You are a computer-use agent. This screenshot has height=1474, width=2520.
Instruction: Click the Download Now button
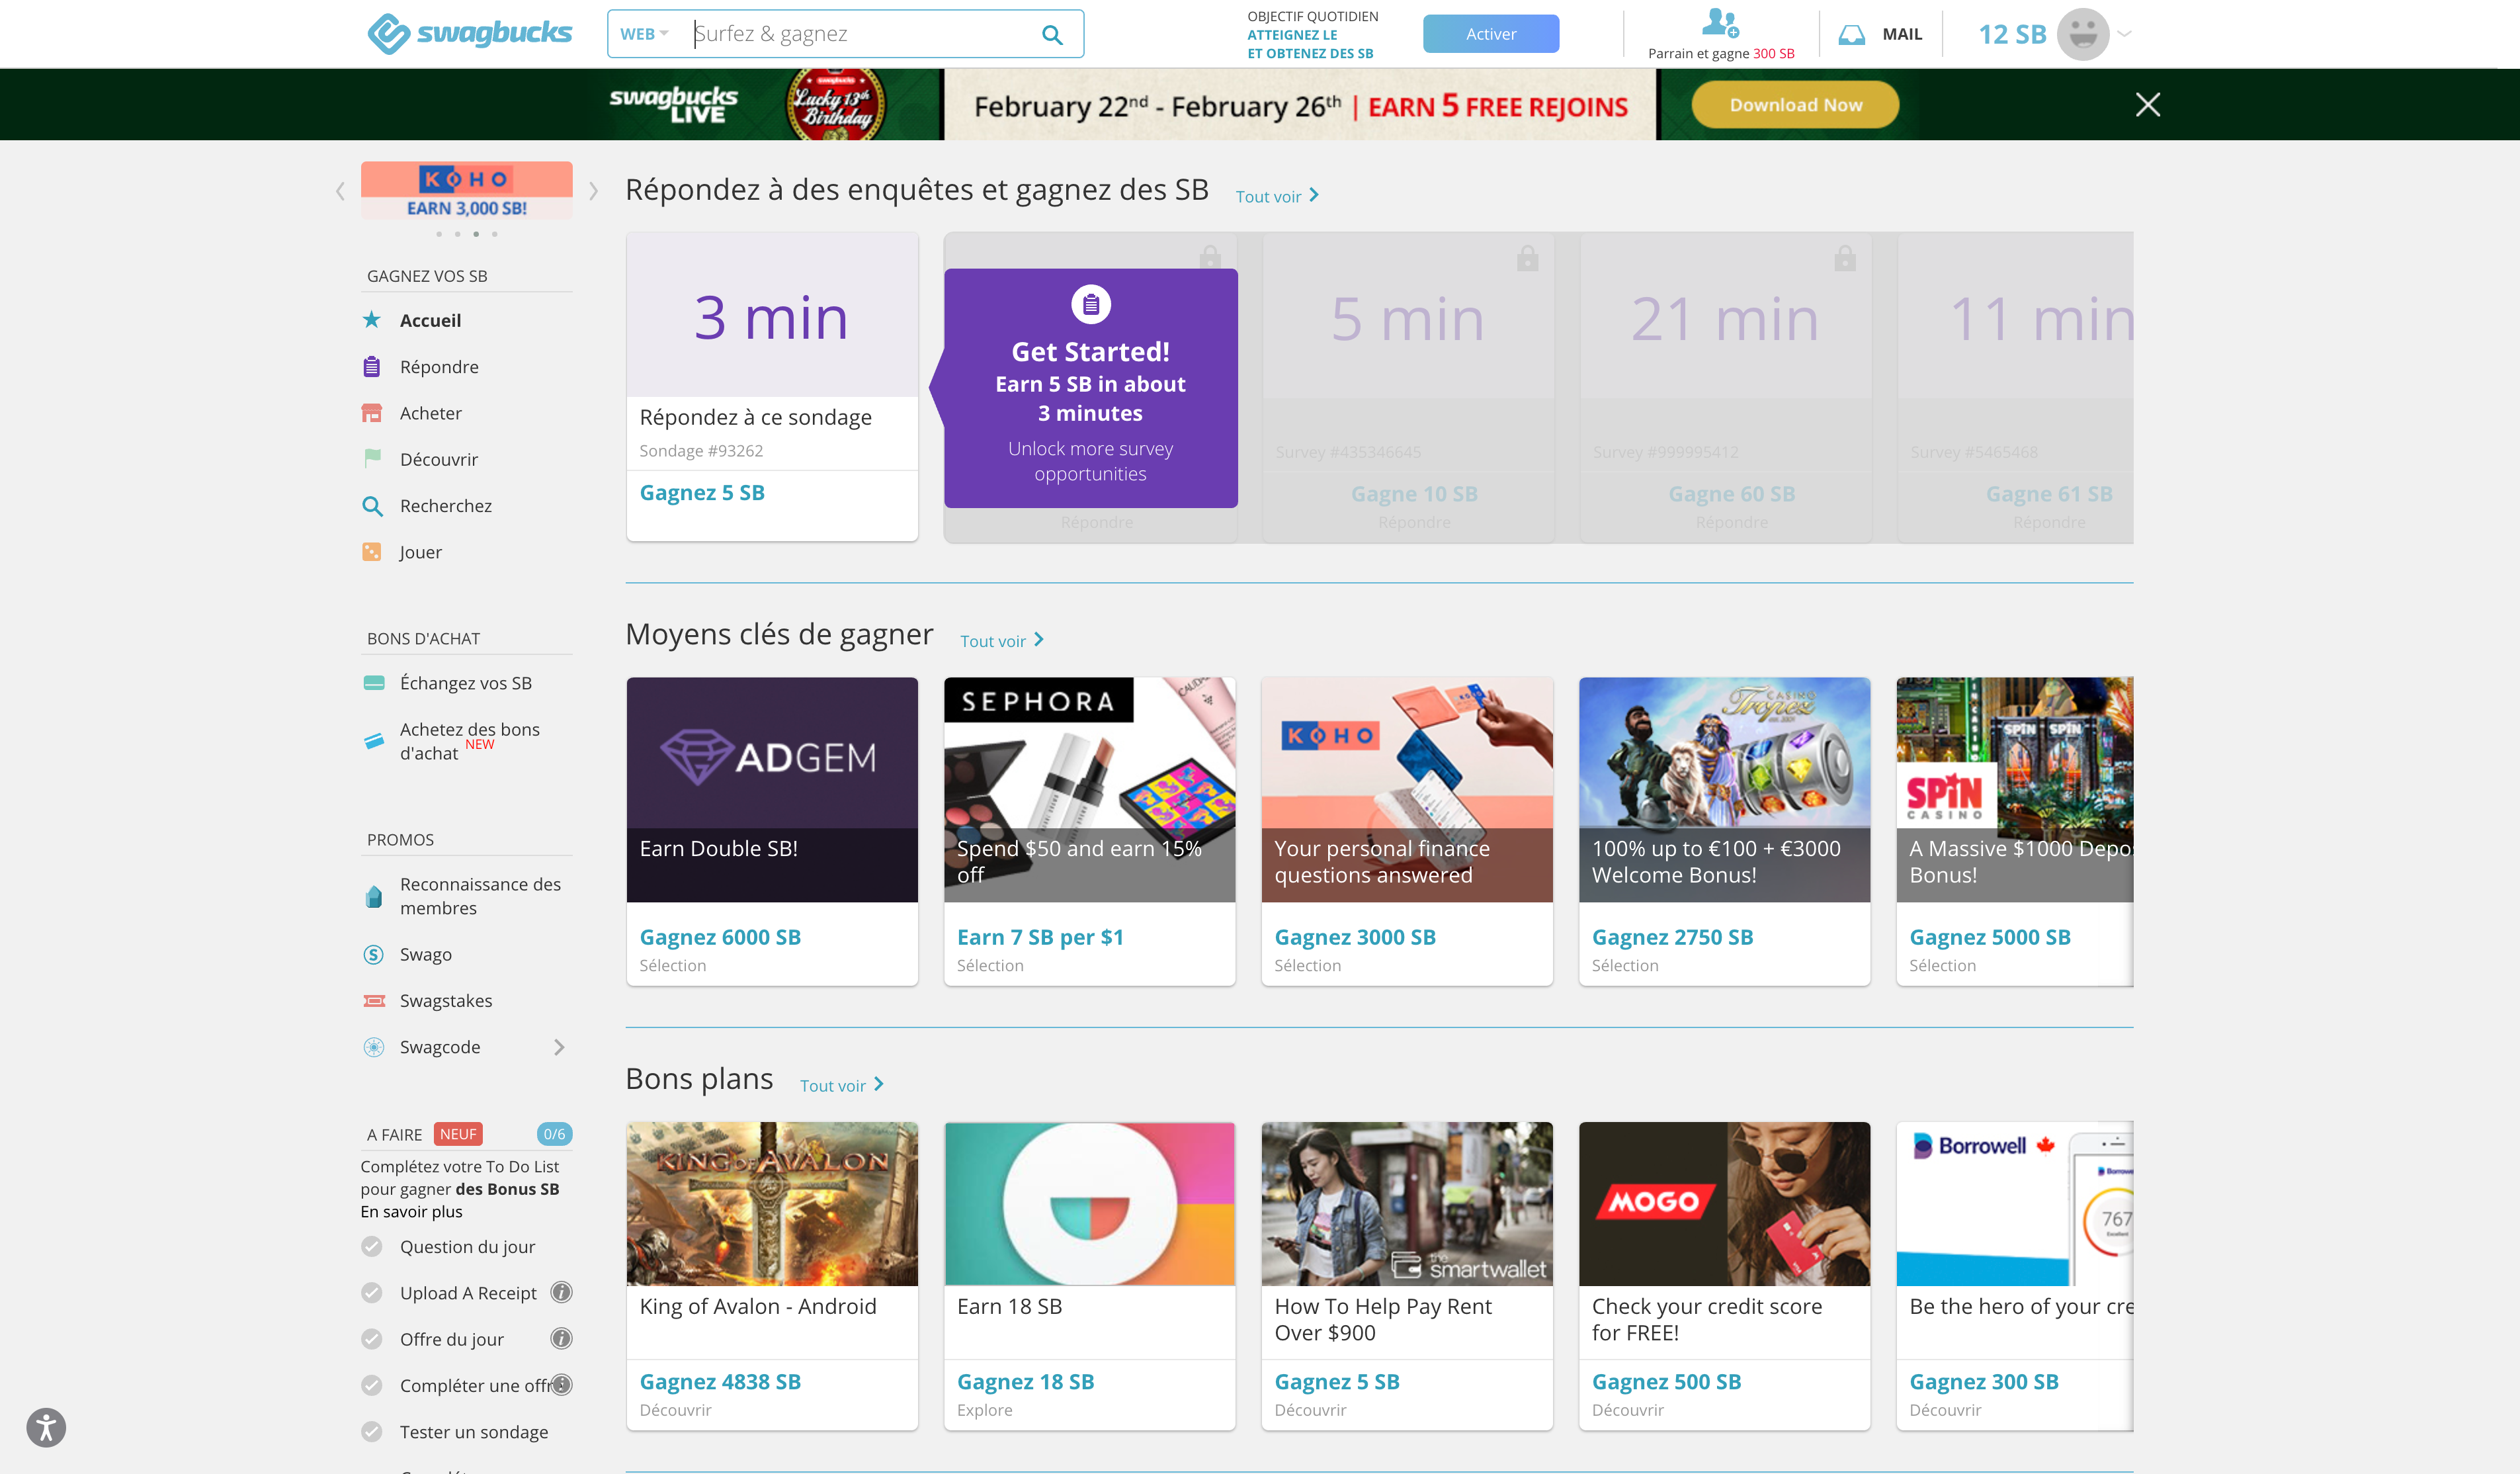1795,105
